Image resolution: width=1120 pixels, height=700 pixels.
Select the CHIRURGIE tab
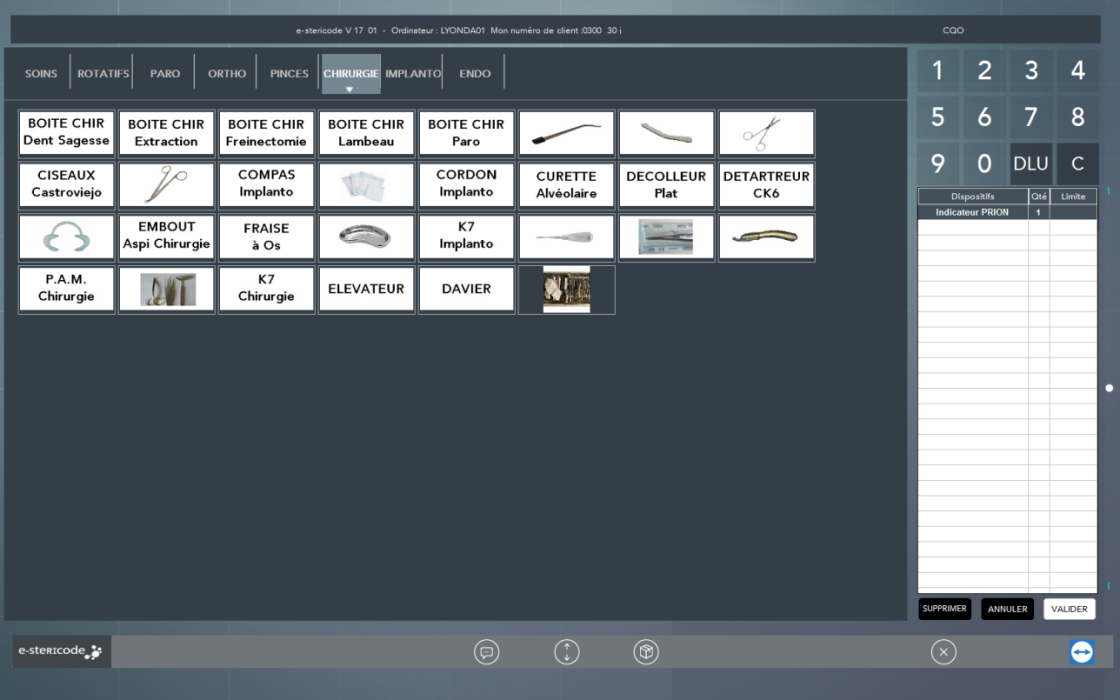[351, 73]
